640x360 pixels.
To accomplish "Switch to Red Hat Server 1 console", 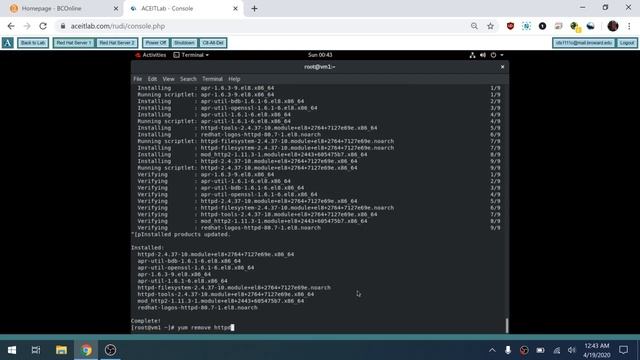I will coord(74,43).
